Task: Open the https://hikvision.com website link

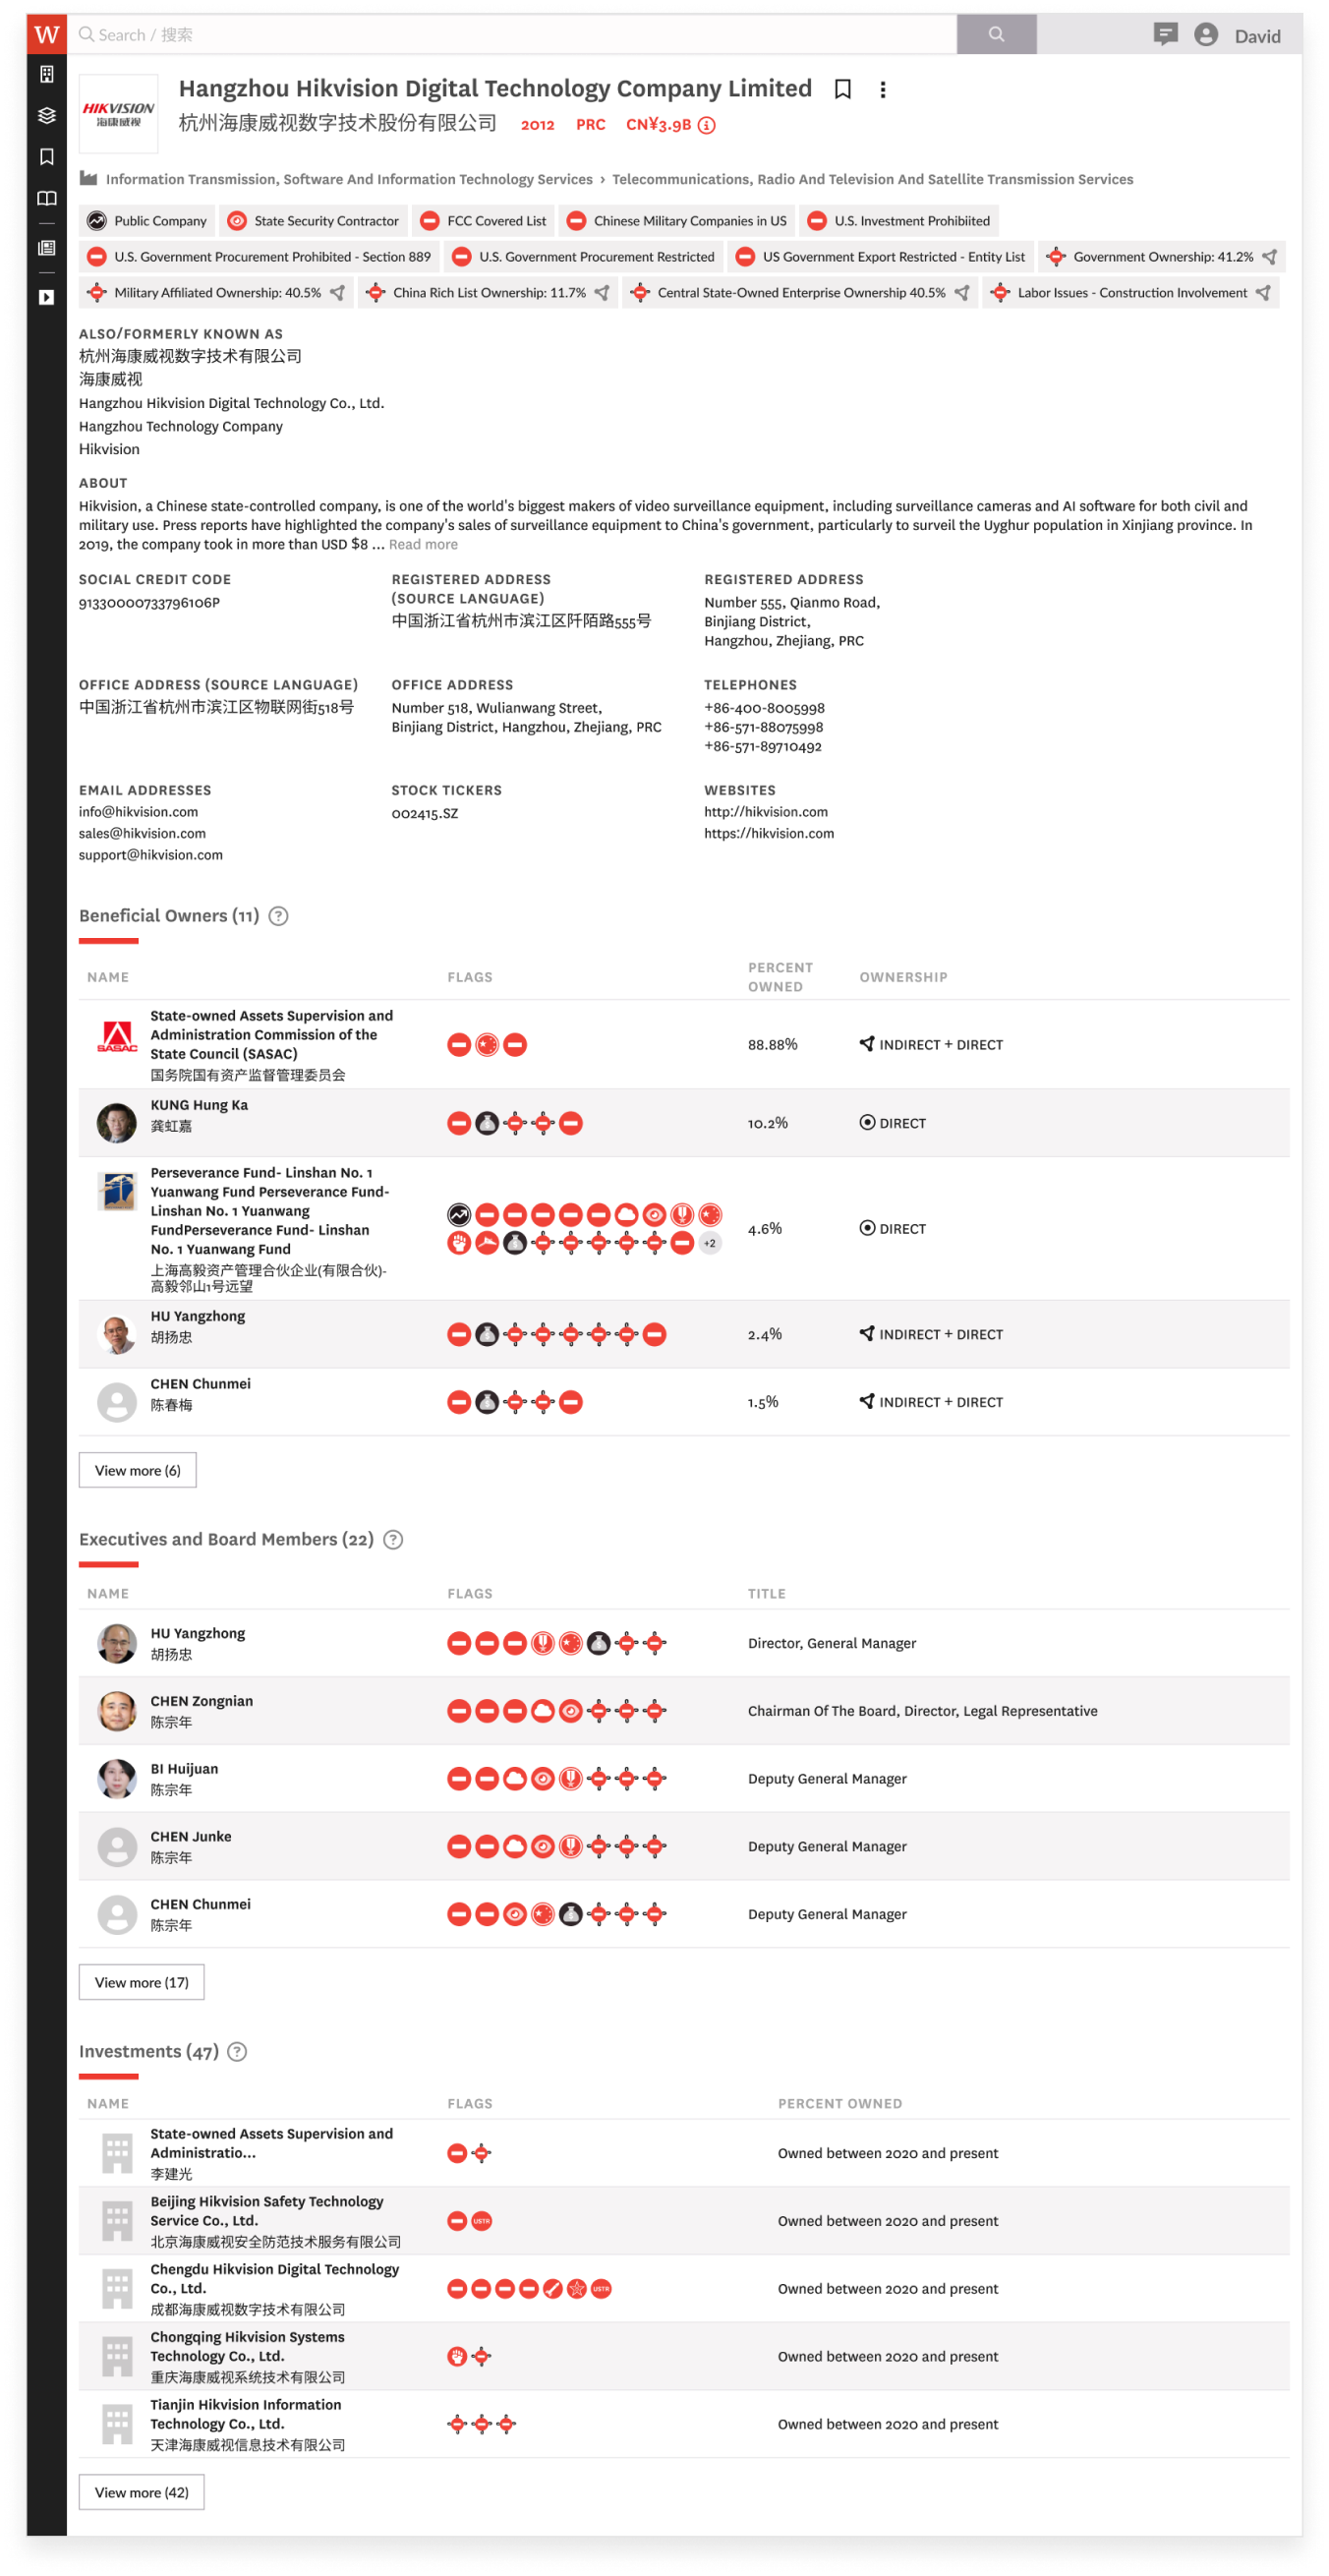Action: (x=768, y=833)
